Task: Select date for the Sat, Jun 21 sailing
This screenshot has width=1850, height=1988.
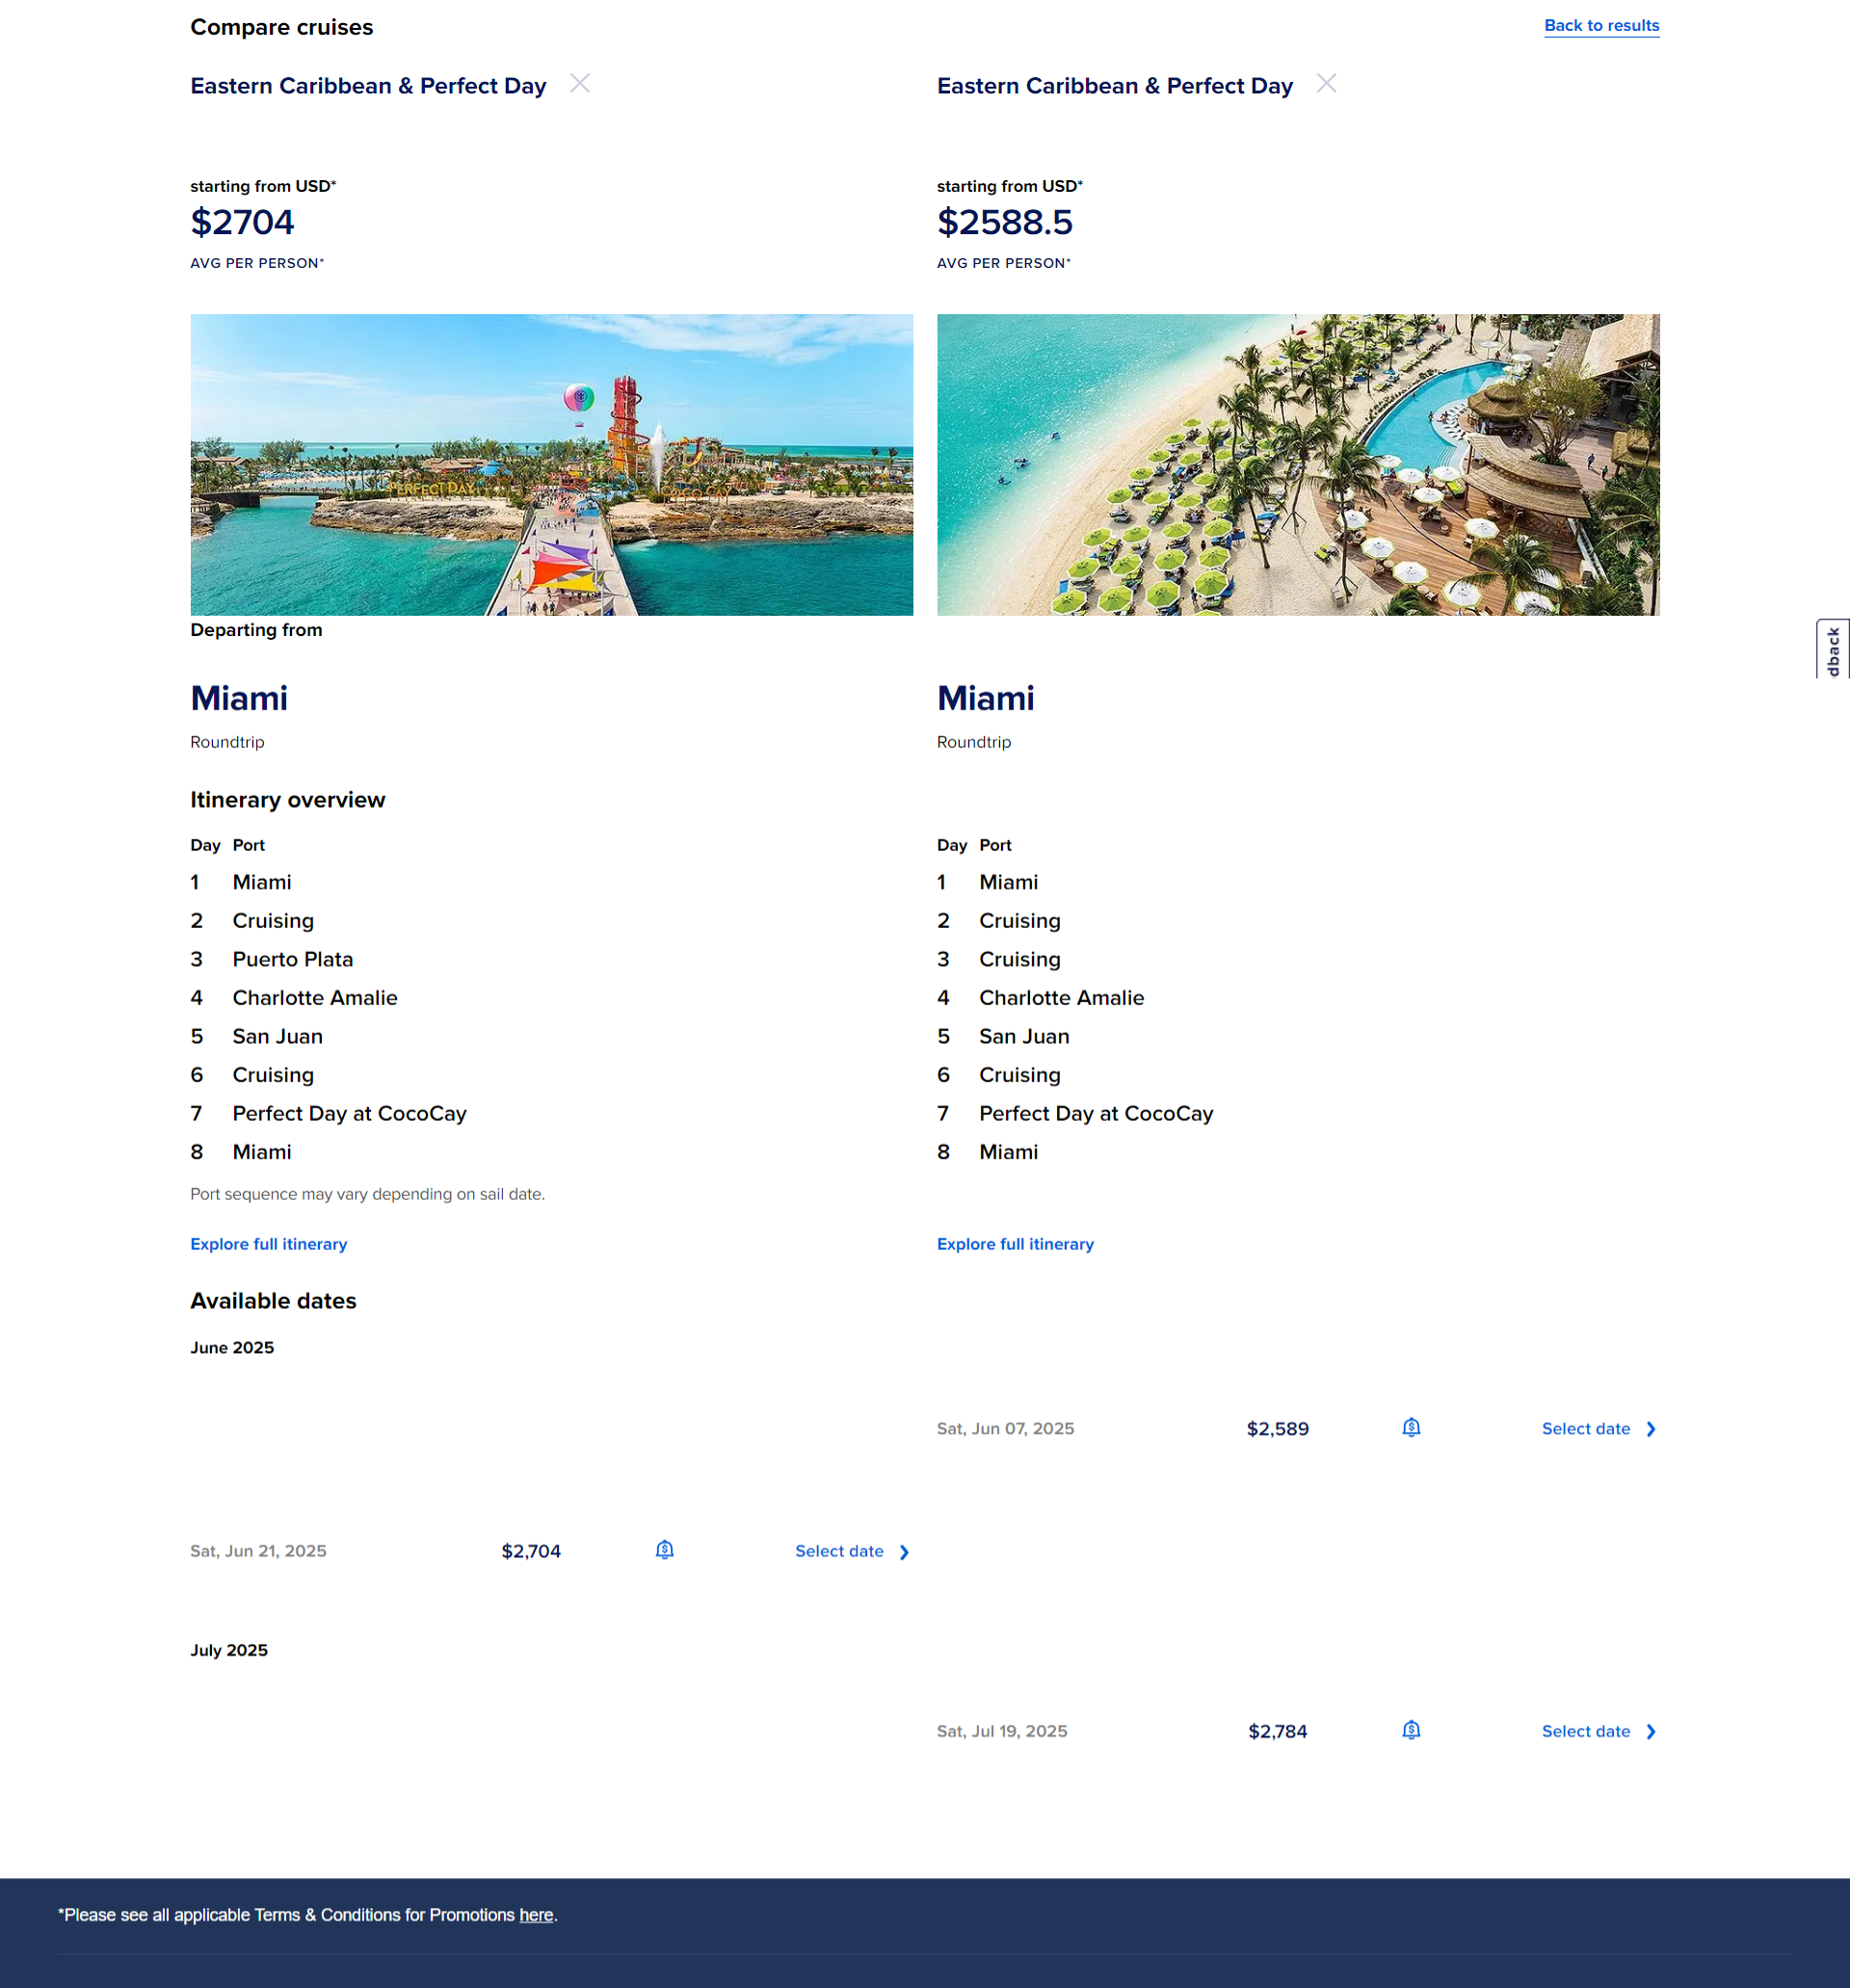Action: (x=839, y=1551)
